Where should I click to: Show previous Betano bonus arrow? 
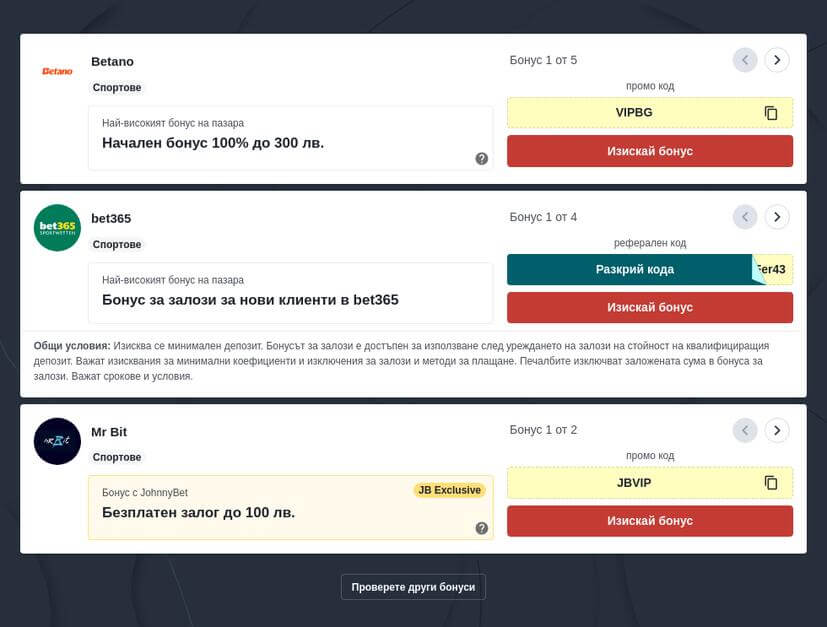pyautogui.click(x=745, y=60)
